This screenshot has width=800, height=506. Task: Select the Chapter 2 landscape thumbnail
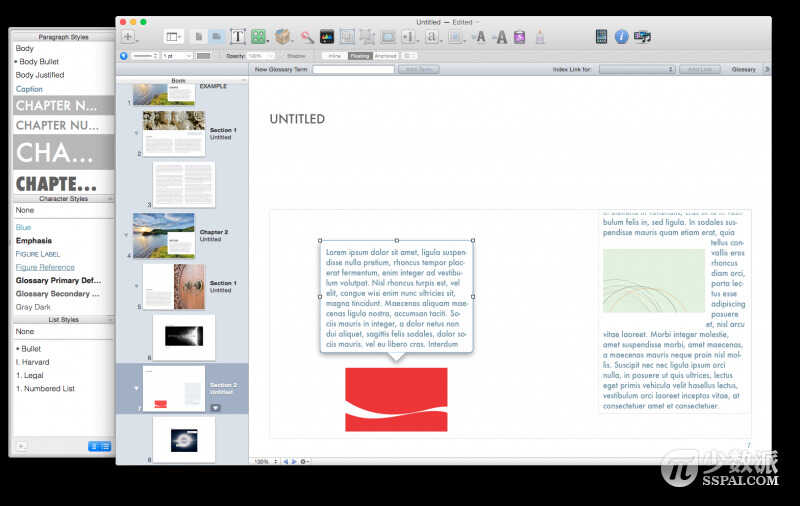[164, 235]
